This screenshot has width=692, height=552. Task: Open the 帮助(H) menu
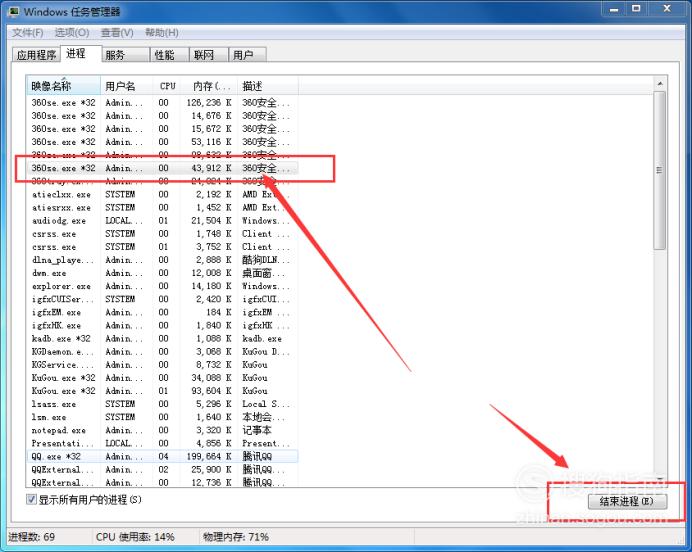point(162,33)
